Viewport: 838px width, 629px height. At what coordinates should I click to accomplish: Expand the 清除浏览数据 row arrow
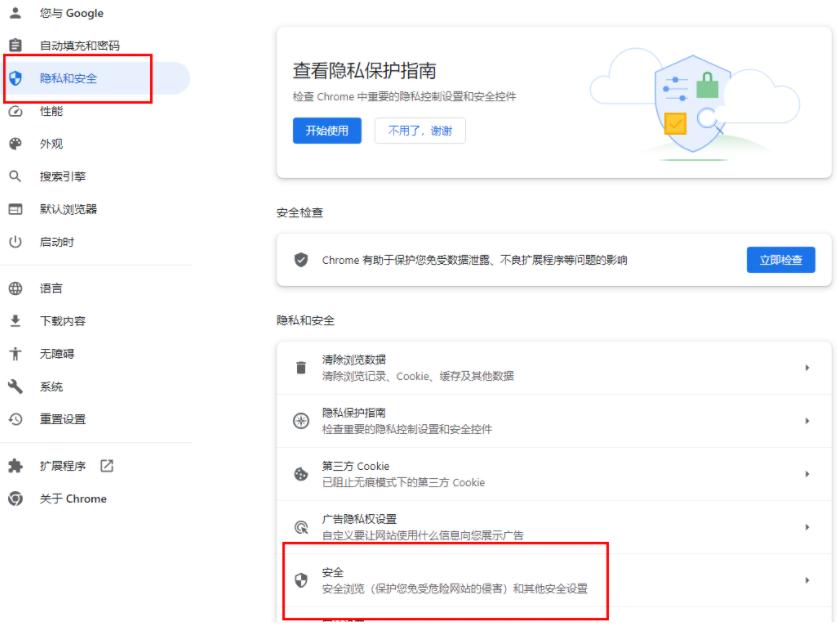pos(807,368)
